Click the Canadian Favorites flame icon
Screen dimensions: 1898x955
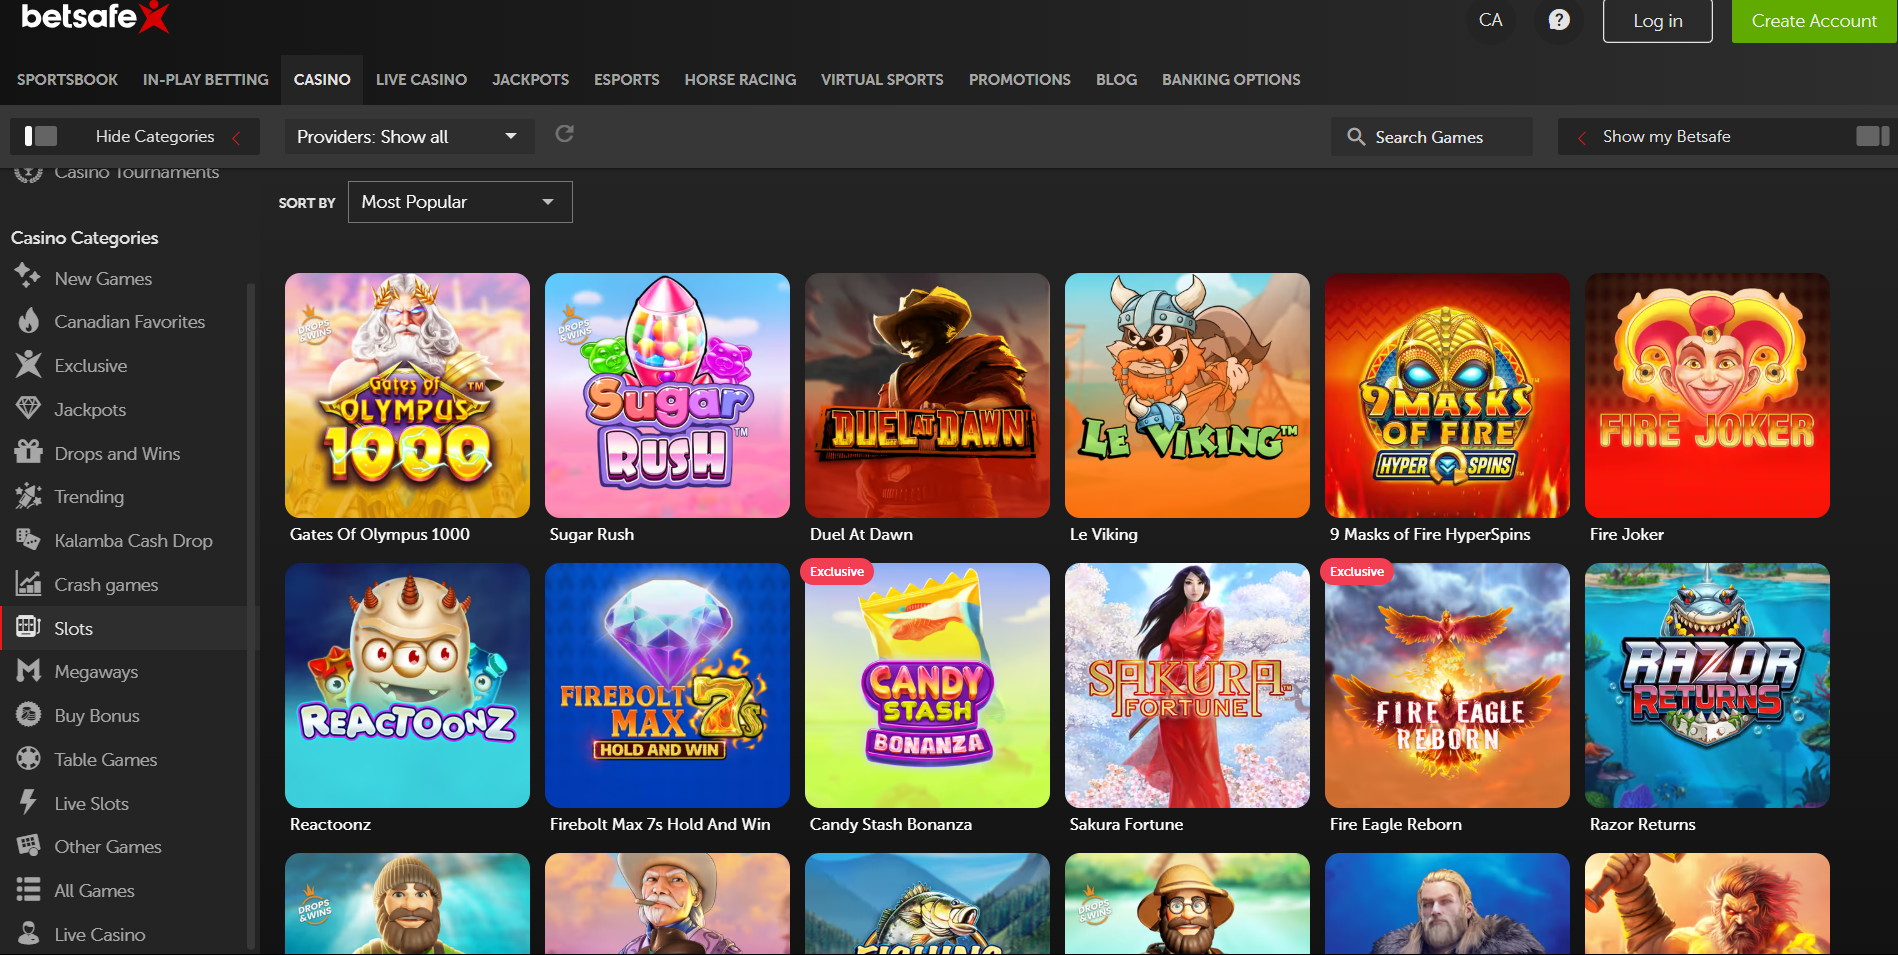28,321
